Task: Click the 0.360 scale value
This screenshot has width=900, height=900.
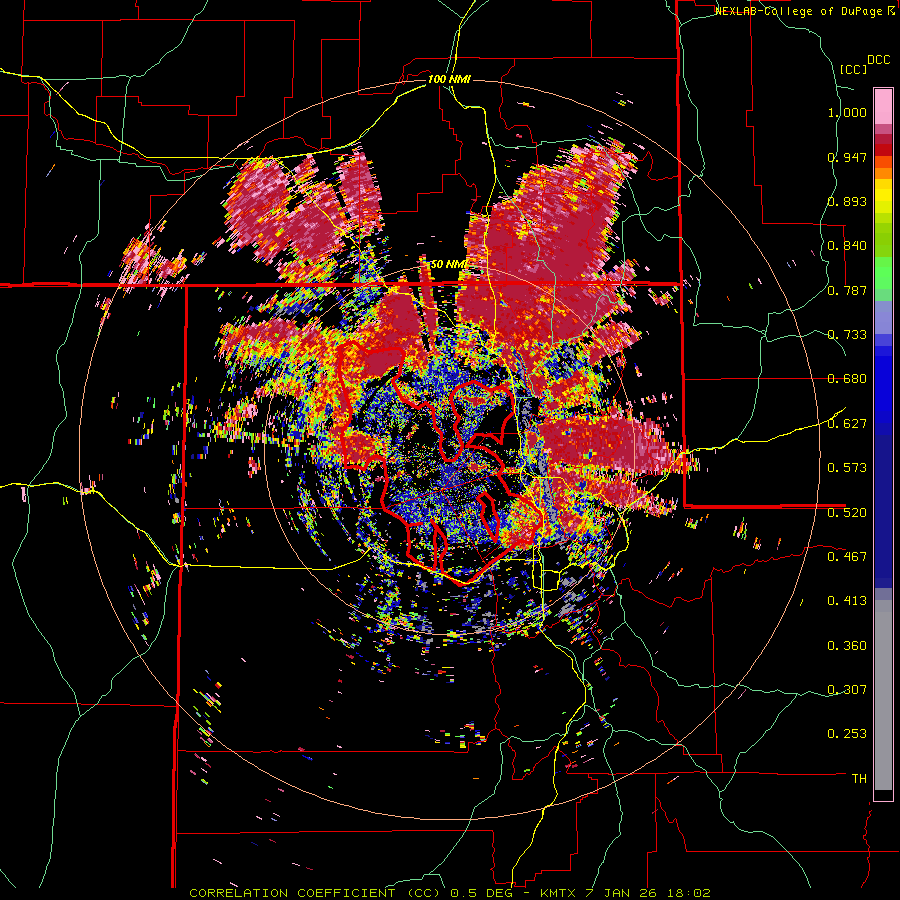Action: coord(847,646)
